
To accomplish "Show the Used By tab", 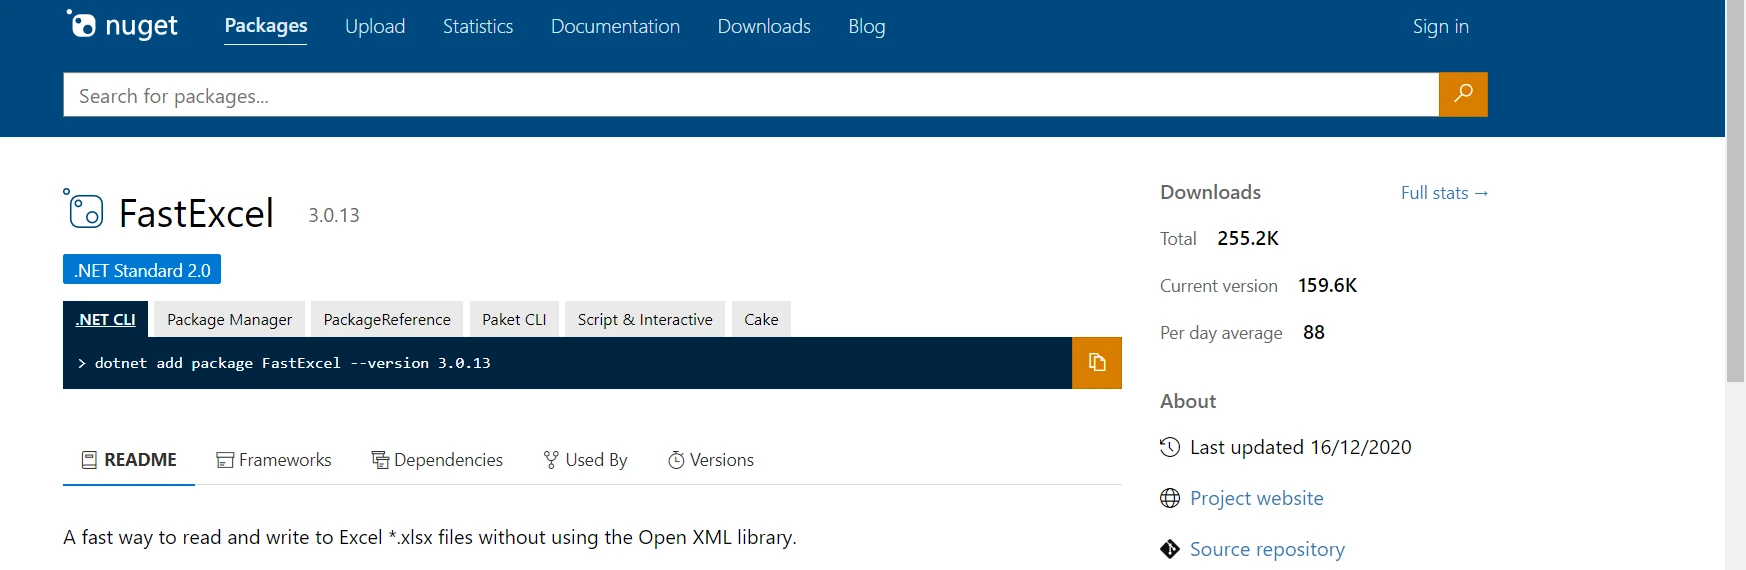I will tap(585, 460).
